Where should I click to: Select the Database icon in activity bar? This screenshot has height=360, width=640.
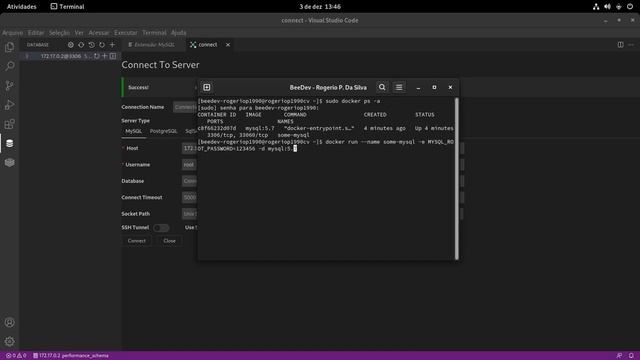[9, 143]
